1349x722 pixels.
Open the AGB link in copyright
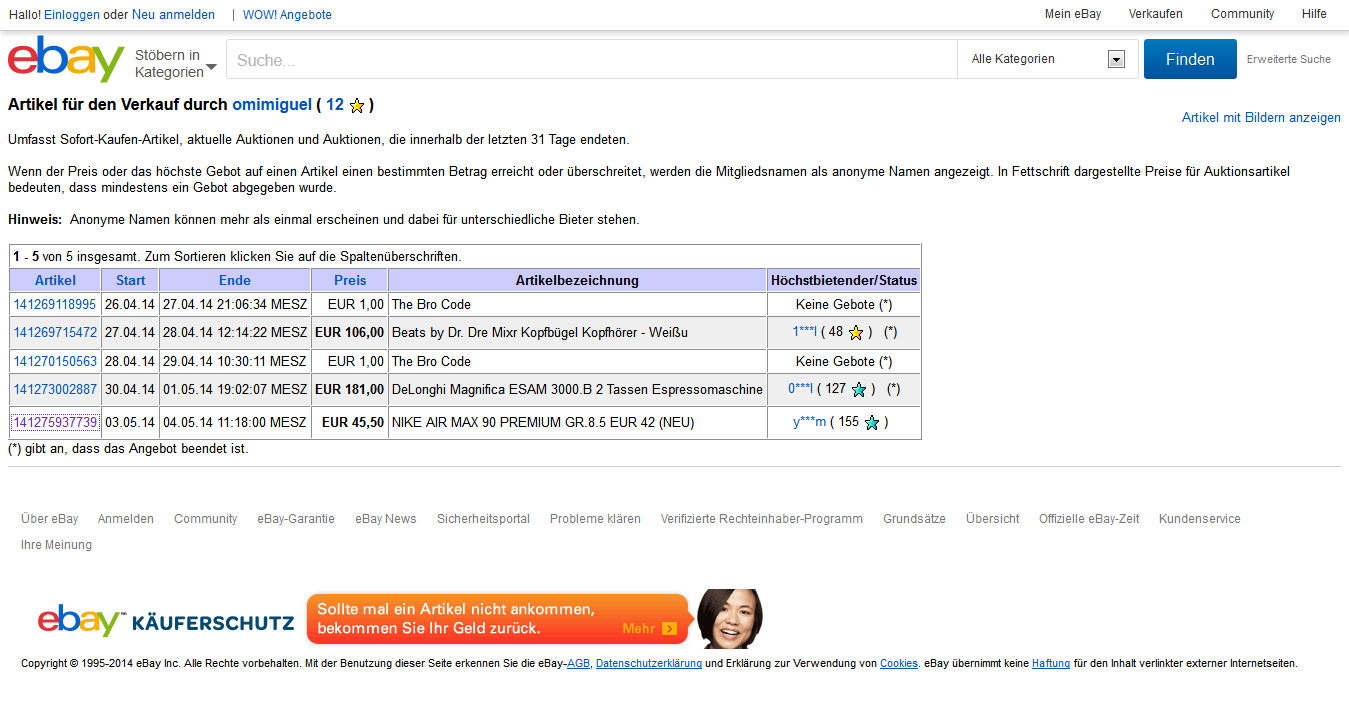pyautogui.click(x=579, y=663)
